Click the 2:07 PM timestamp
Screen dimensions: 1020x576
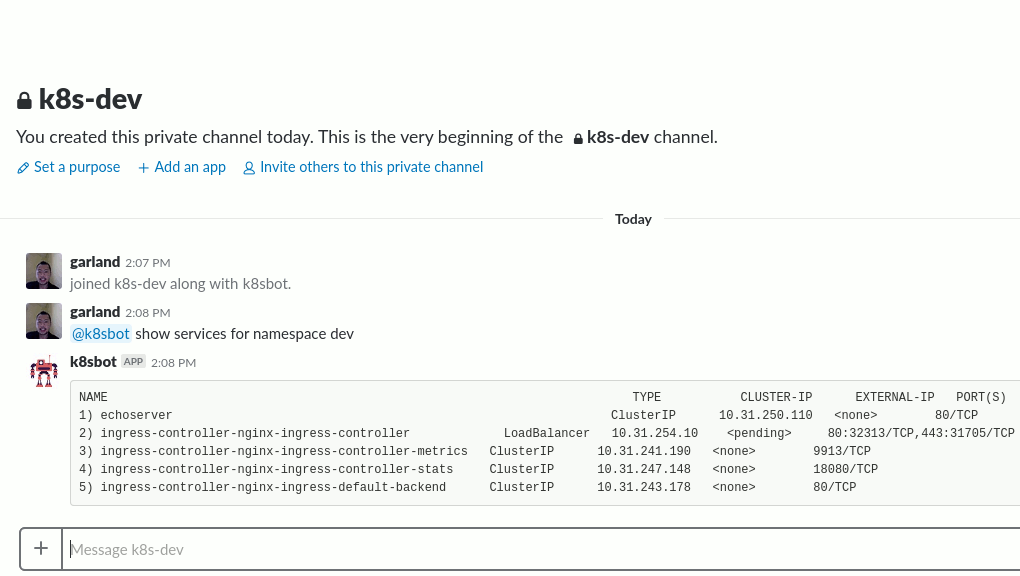pyautogui.click(x=148, y=263)
